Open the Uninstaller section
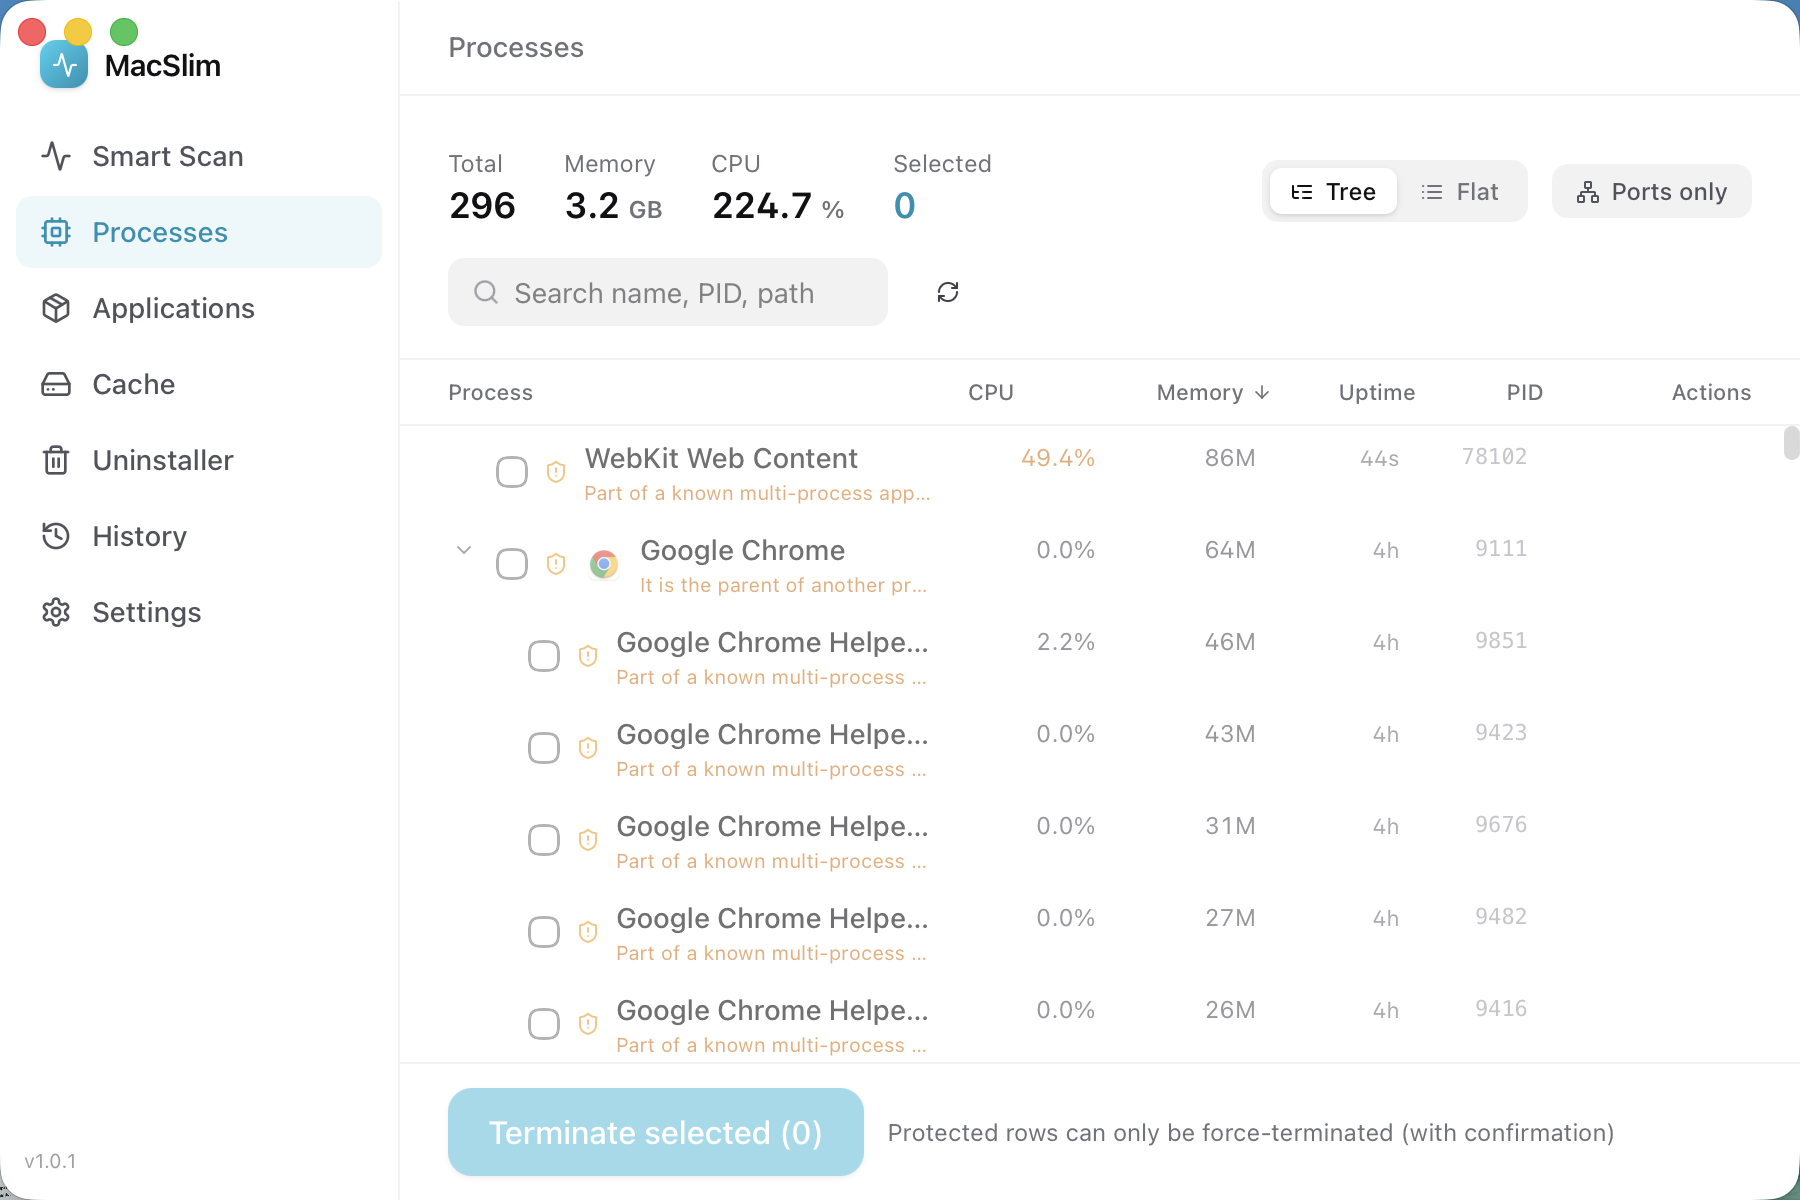1800x1200 pixels. pos(199,460)
